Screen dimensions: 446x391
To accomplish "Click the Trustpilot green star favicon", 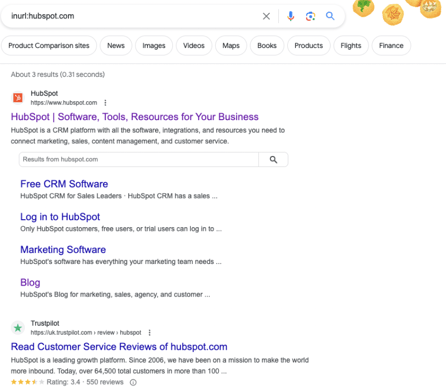I will click(x=18, y=328).
